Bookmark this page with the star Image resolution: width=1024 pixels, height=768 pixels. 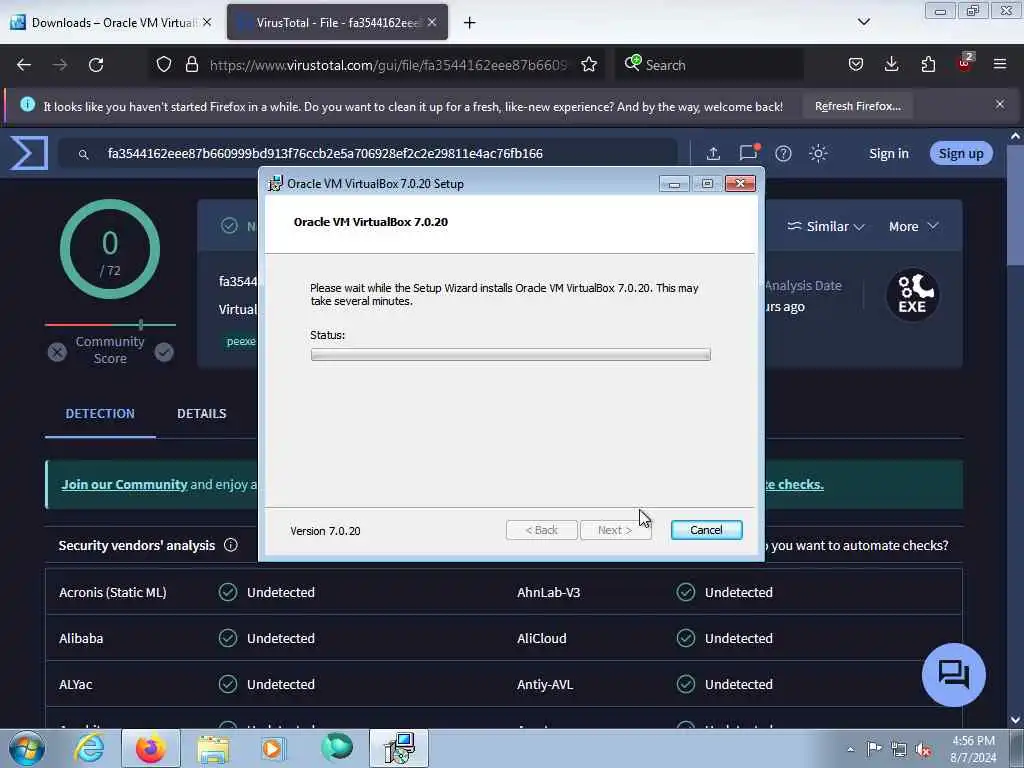(x=589, y=64)
